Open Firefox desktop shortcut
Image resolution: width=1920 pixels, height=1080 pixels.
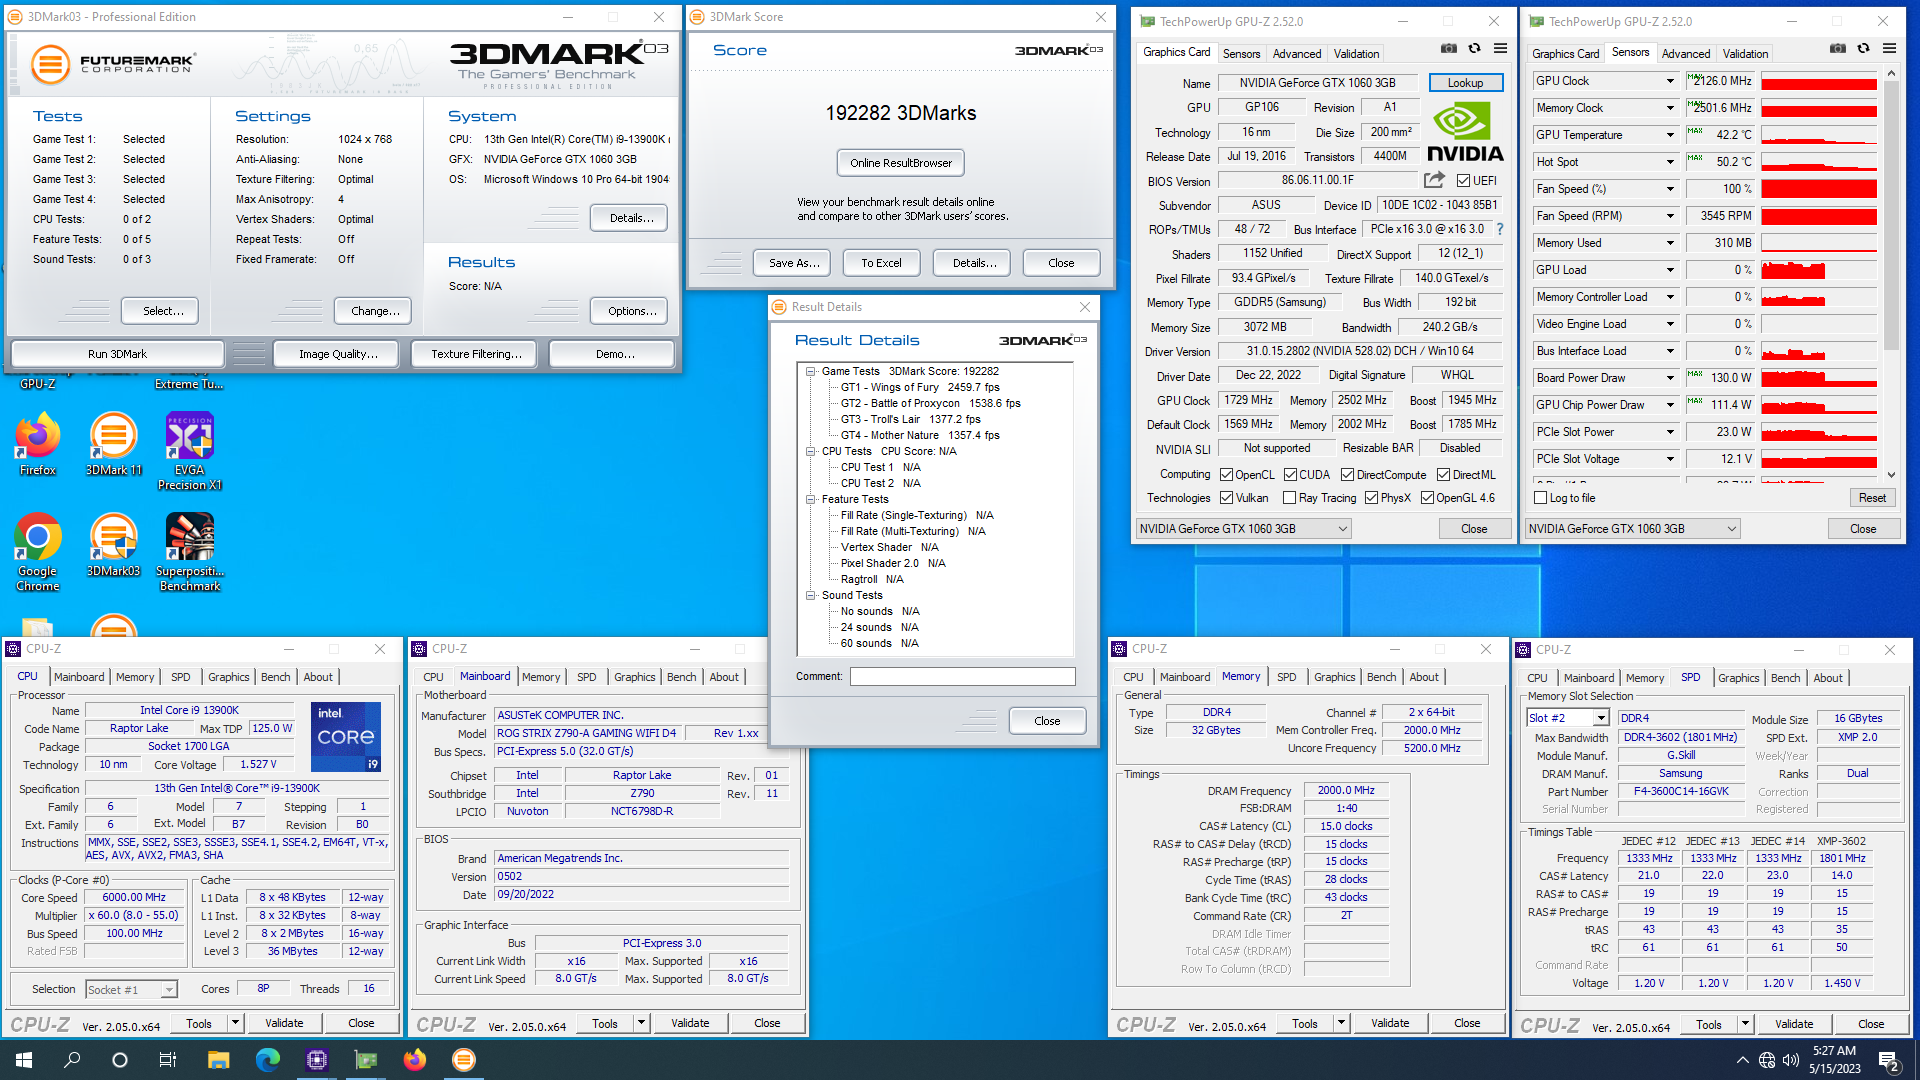tap(38, 445)
